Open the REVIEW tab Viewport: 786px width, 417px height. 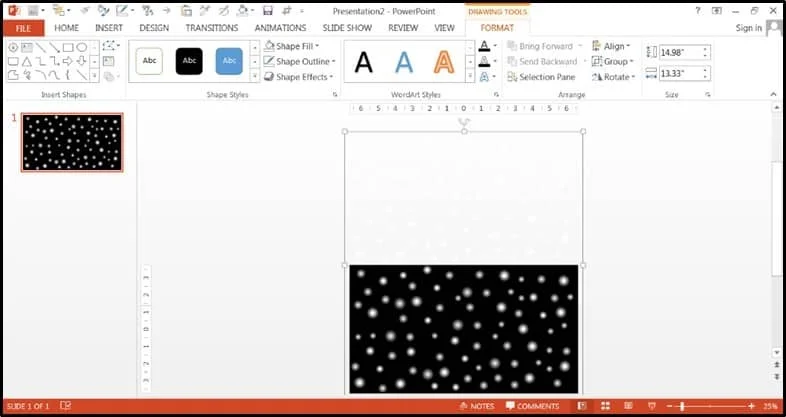pos(403,28)
